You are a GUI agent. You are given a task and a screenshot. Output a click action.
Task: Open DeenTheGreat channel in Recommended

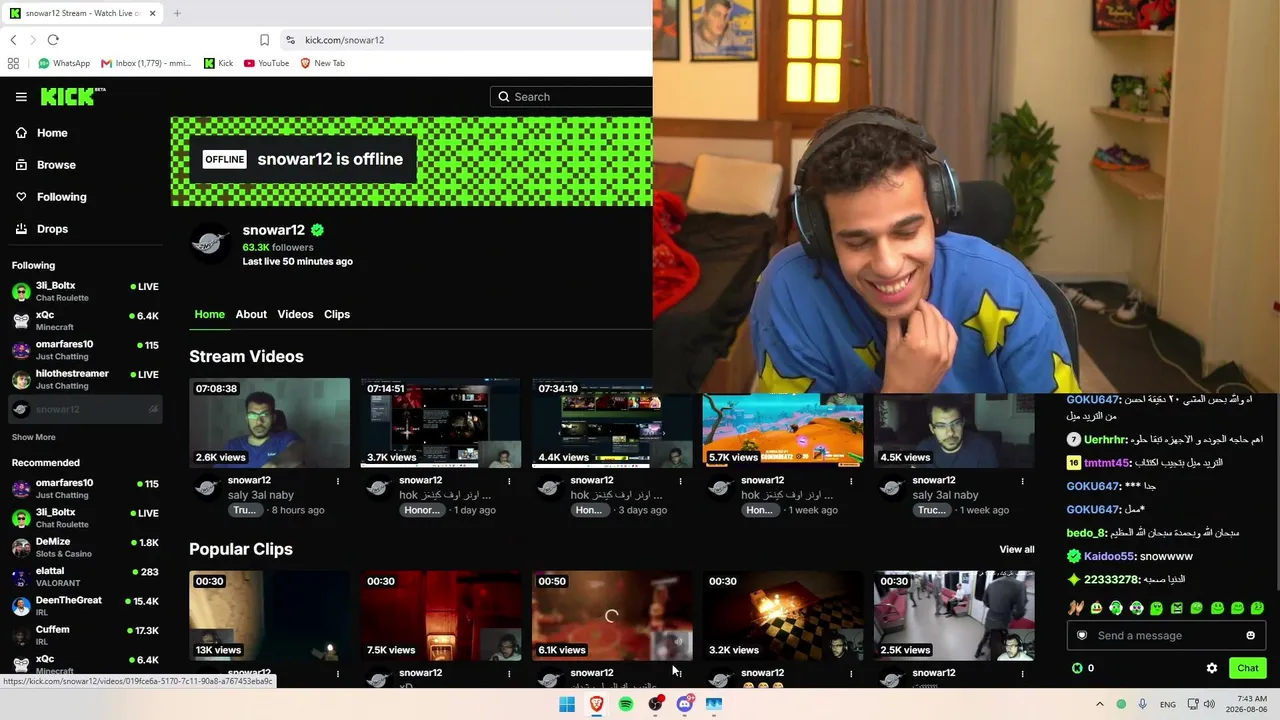point(85,606)
